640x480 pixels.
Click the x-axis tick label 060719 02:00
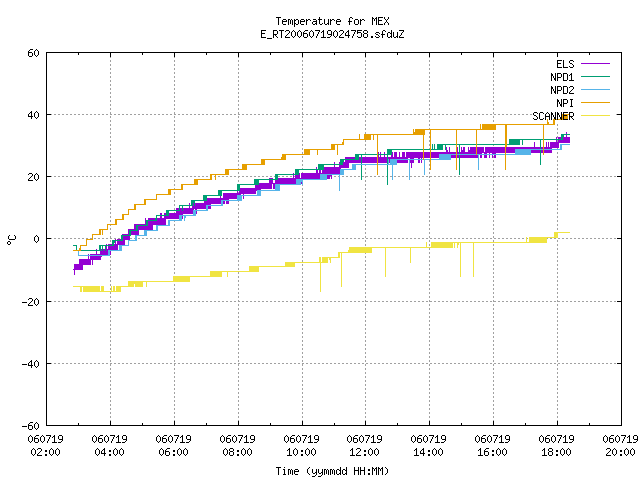tap(45, 446)
